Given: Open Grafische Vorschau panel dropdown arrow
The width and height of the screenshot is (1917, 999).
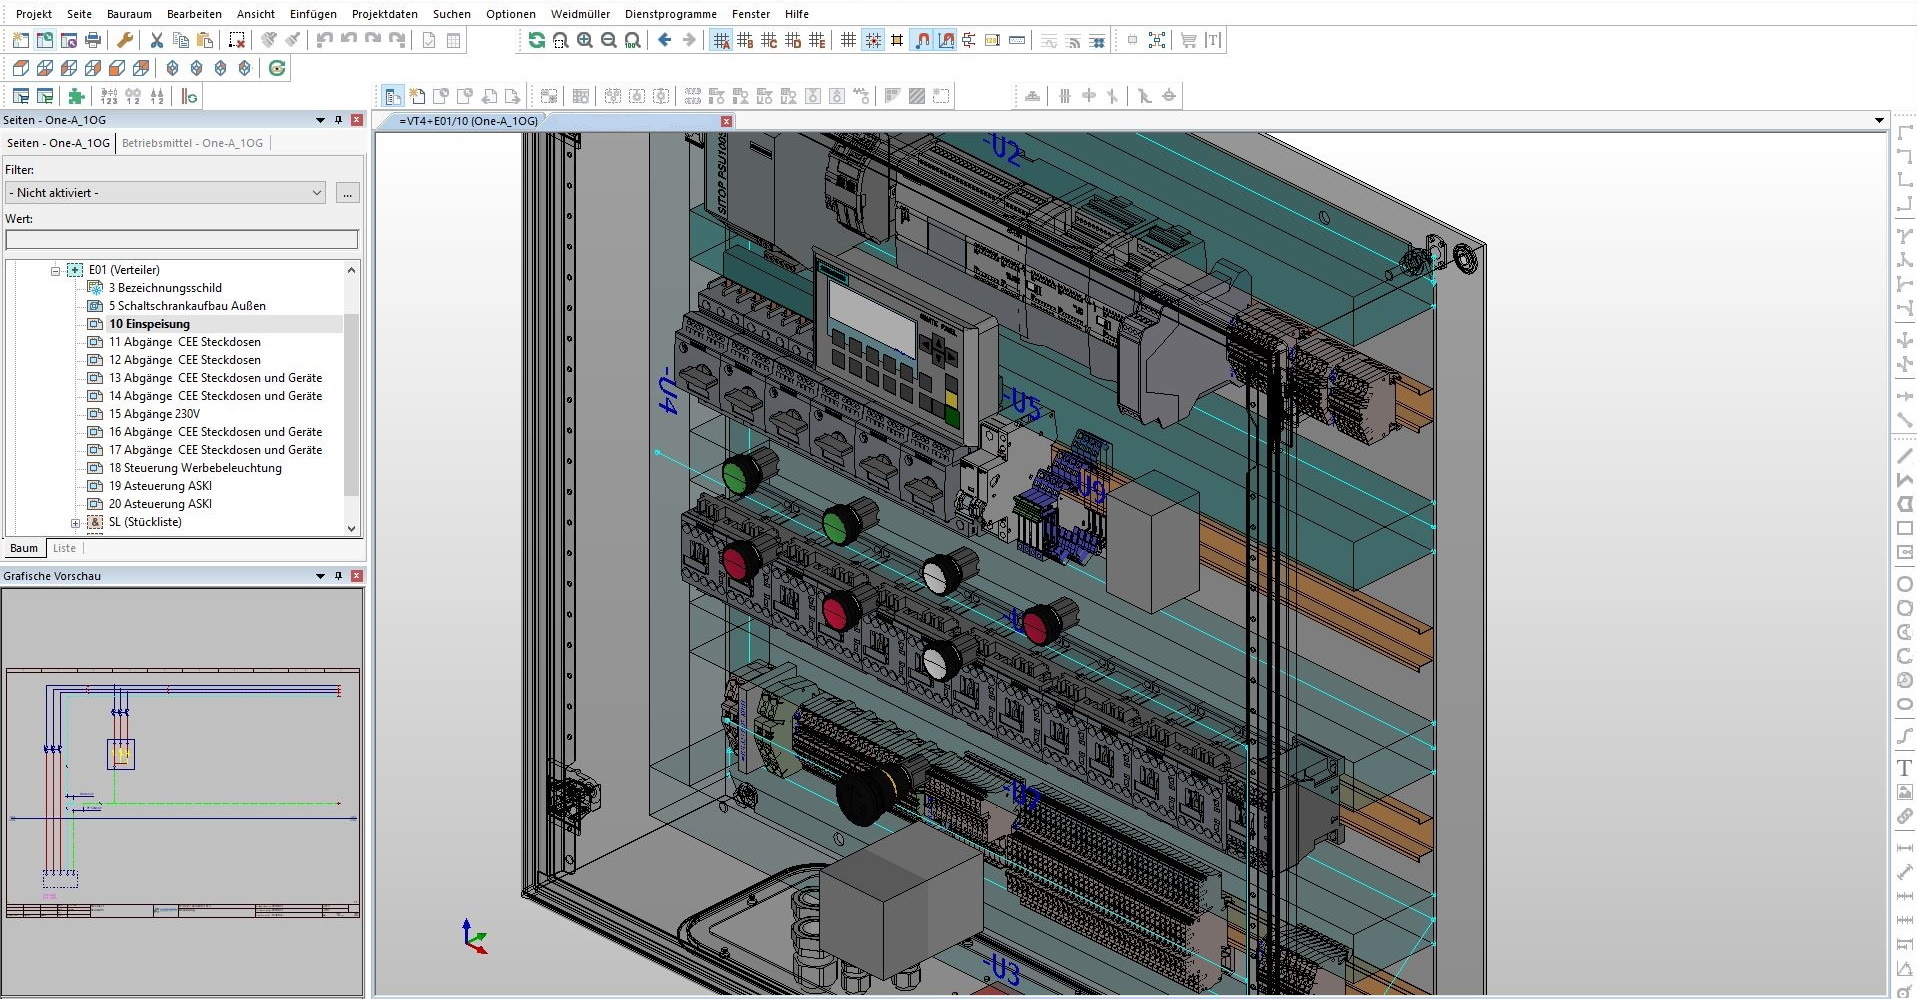Looking at the screenshot, I should click(320, 576).
